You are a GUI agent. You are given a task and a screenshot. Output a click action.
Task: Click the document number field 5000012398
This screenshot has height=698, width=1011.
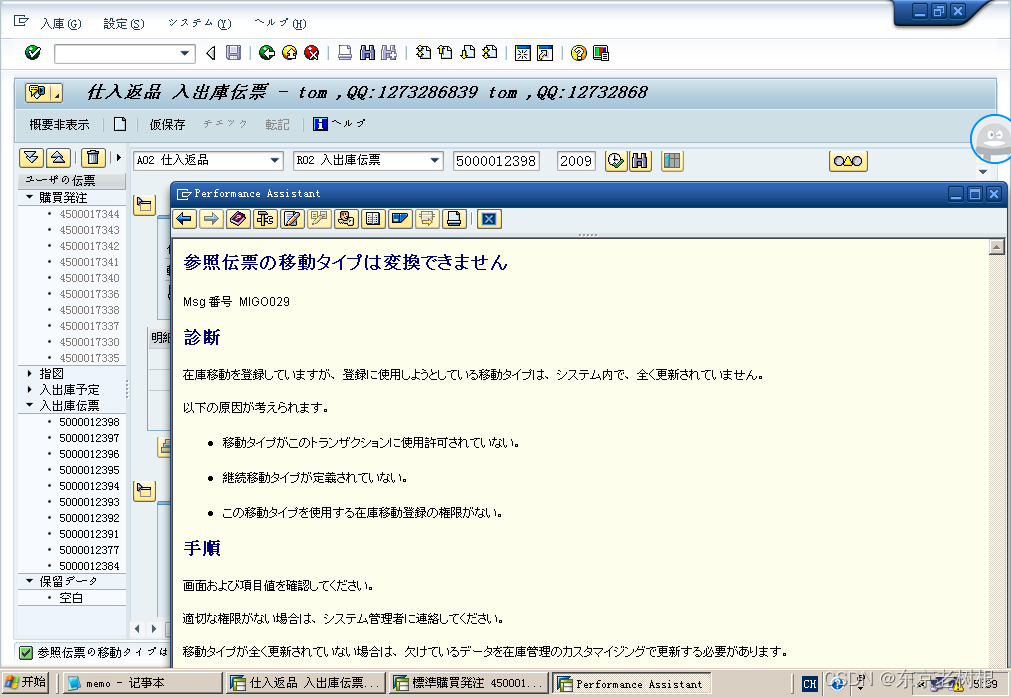[495, 161]
